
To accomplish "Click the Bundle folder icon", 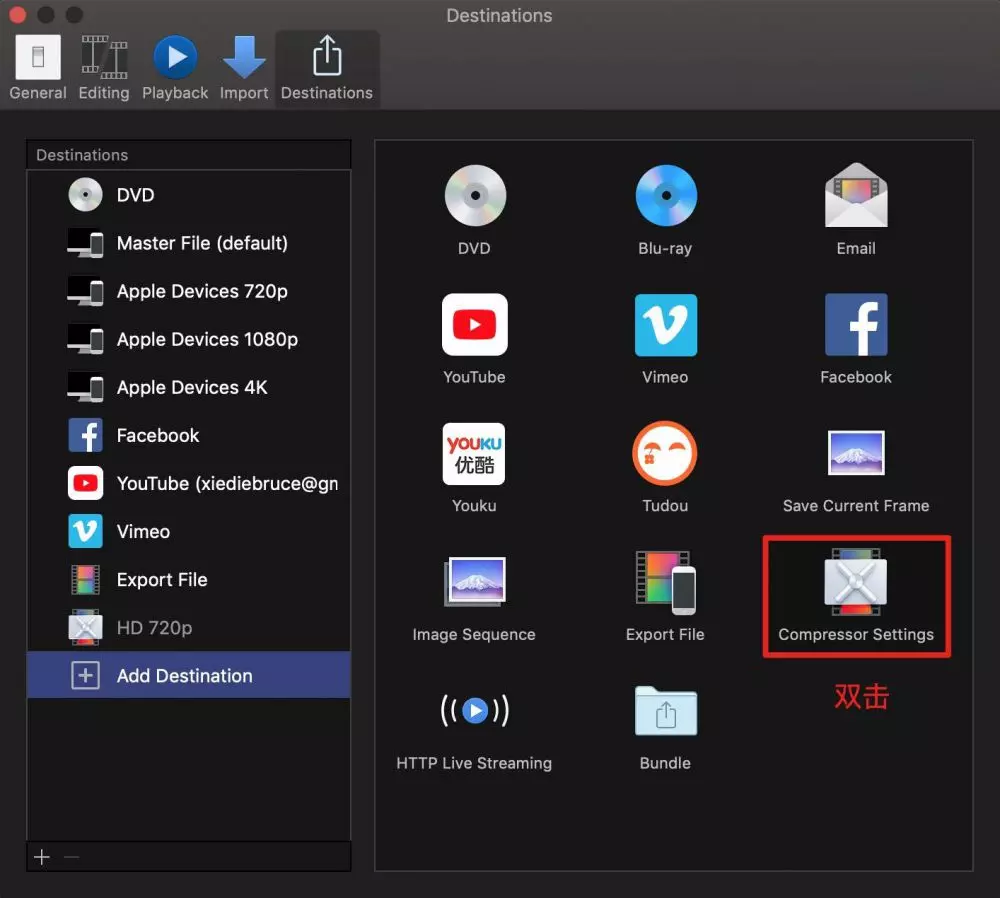I will [x=665, y=711].
